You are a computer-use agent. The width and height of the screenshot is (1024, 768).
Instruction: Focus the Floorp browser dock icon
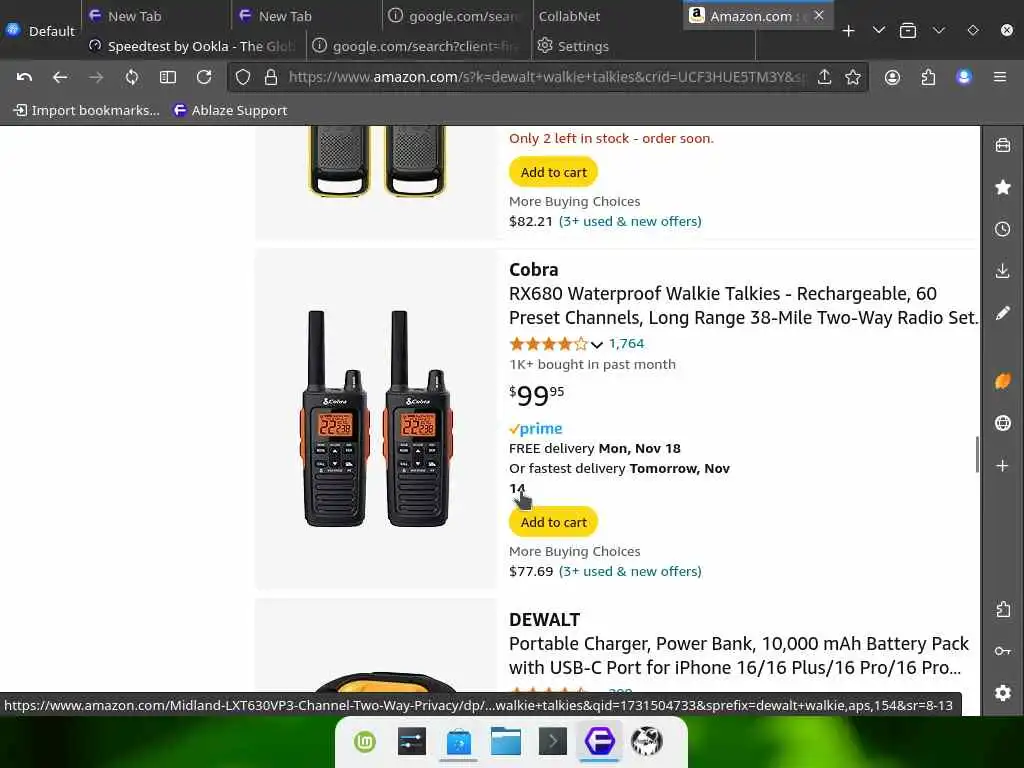[x=600, y=741]
